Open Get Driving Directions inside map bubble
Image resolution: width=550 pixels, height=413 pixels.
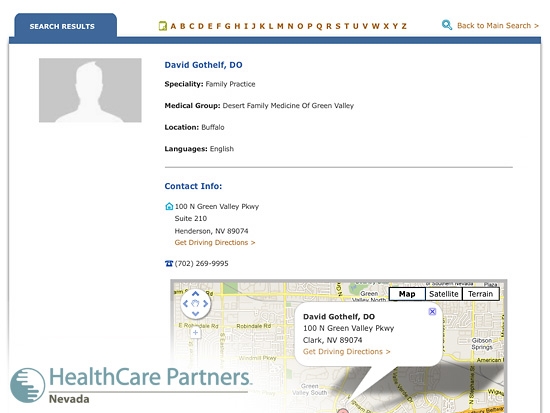(x=347, y=352)
